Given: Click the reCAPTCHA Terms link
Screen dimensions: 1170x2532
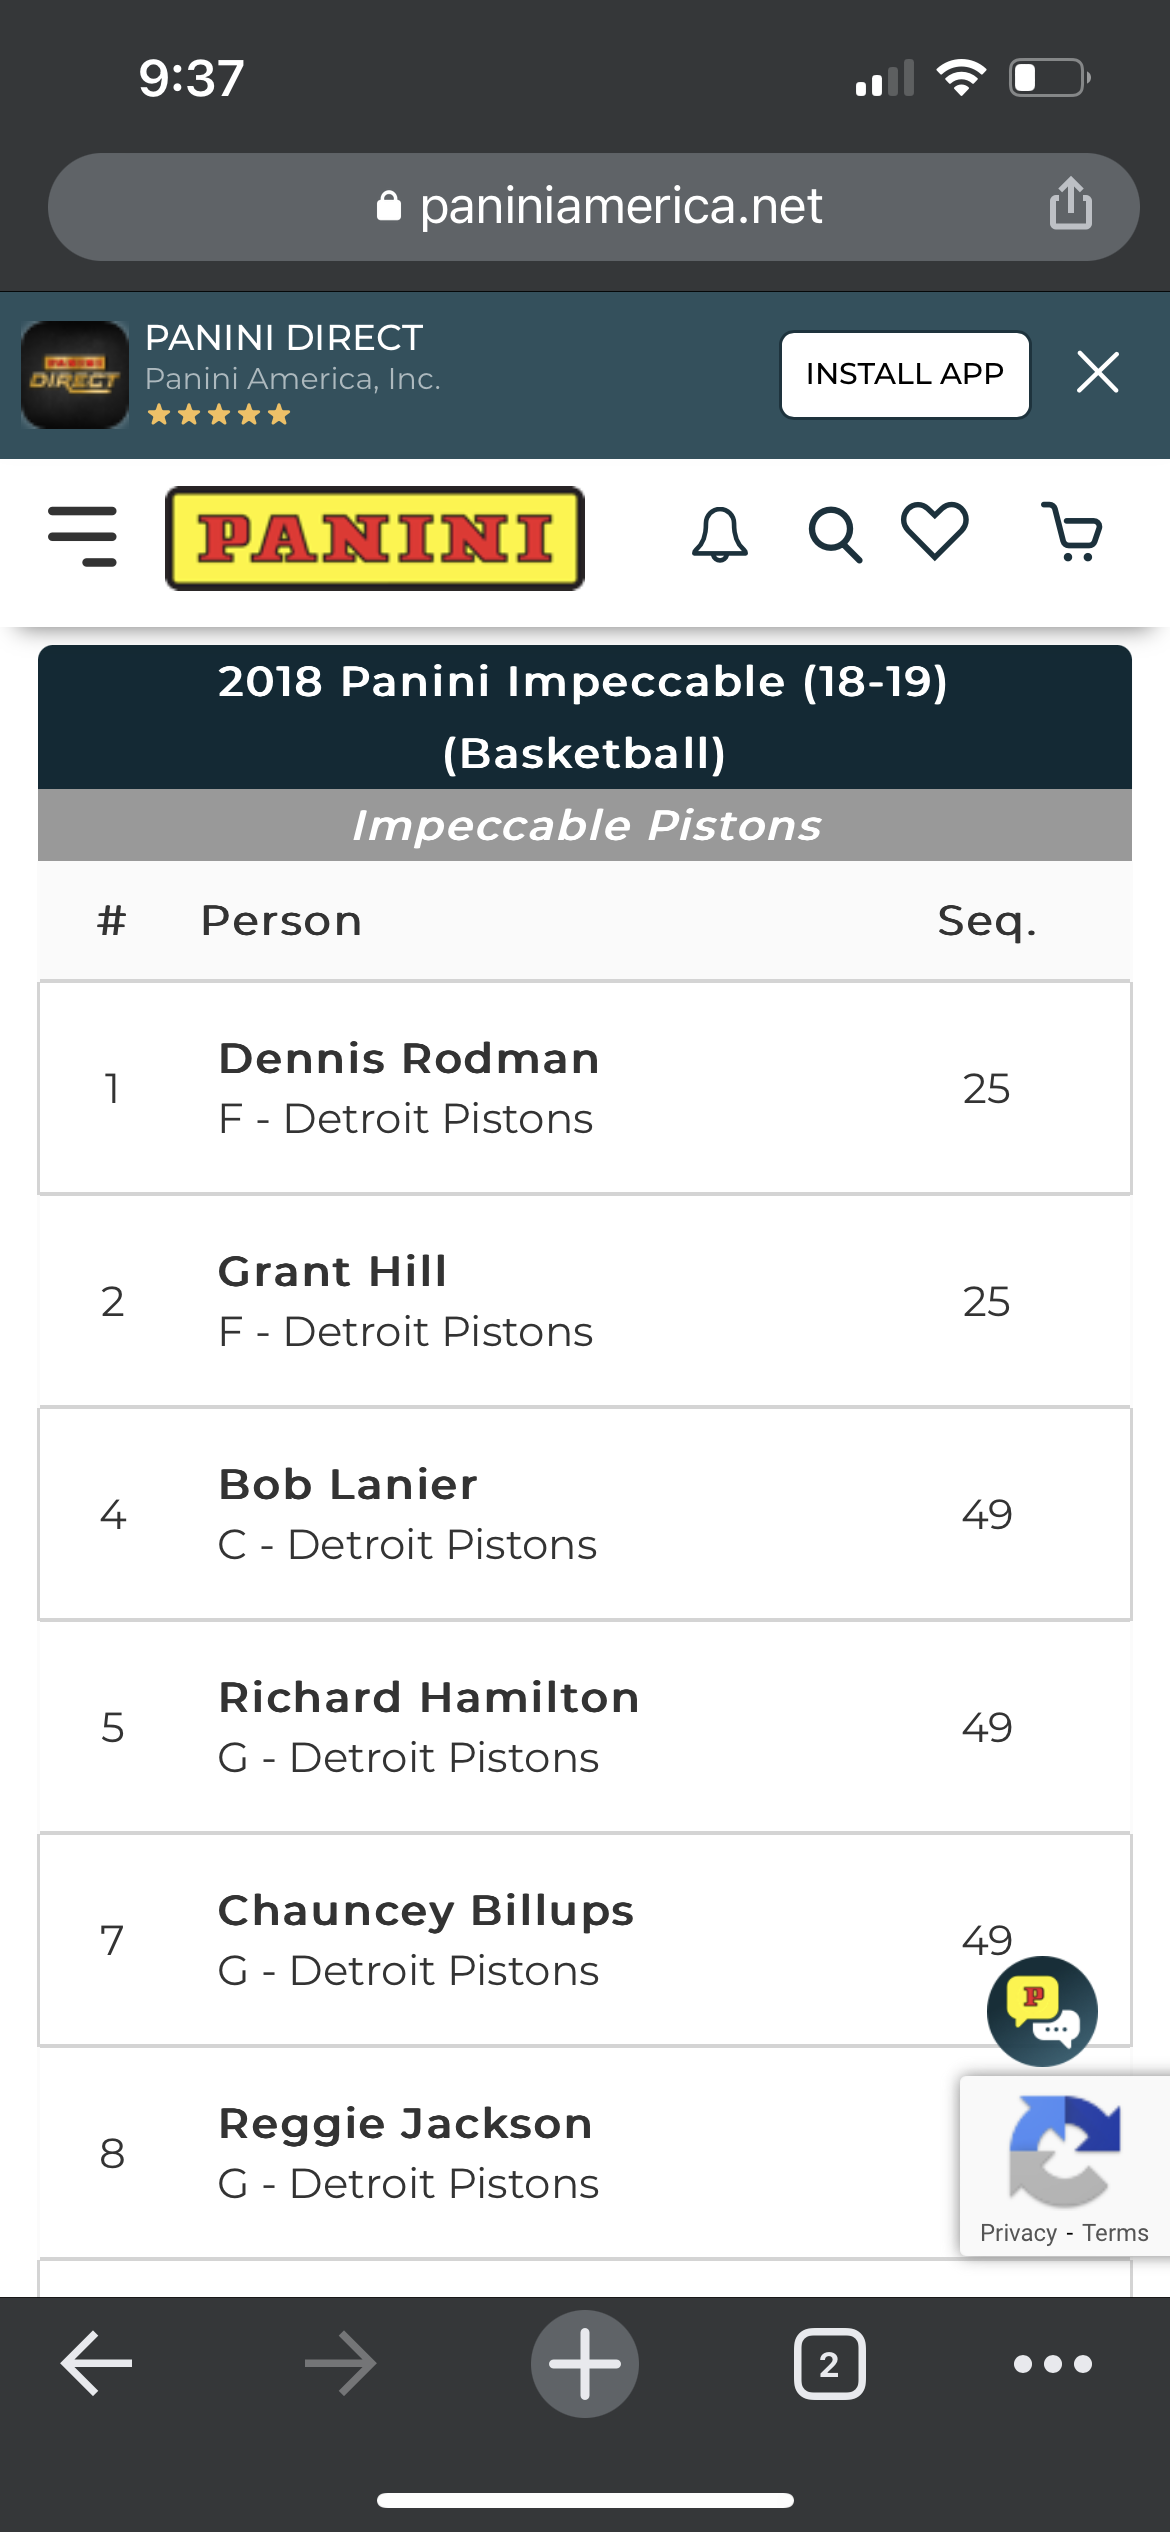Looking at the screenshot, I should (1115, 2233).
